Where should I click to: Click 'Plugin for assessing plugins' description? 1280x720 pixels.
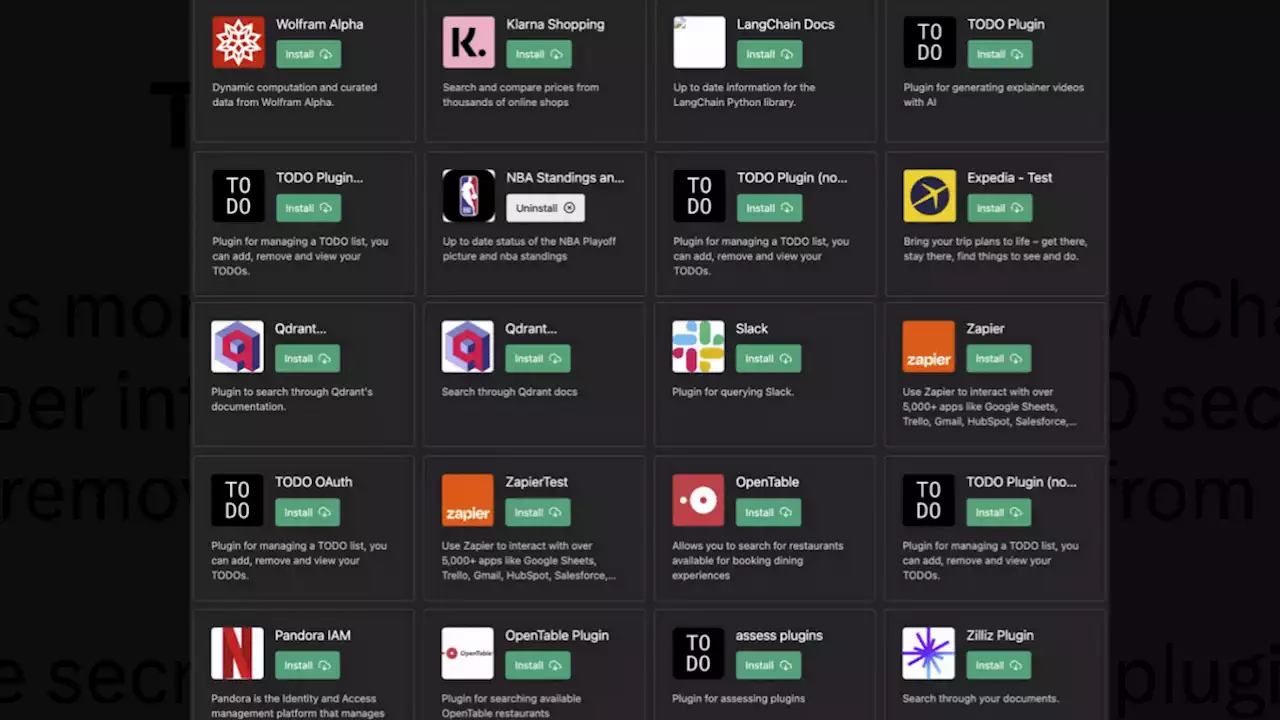[738, 699]
